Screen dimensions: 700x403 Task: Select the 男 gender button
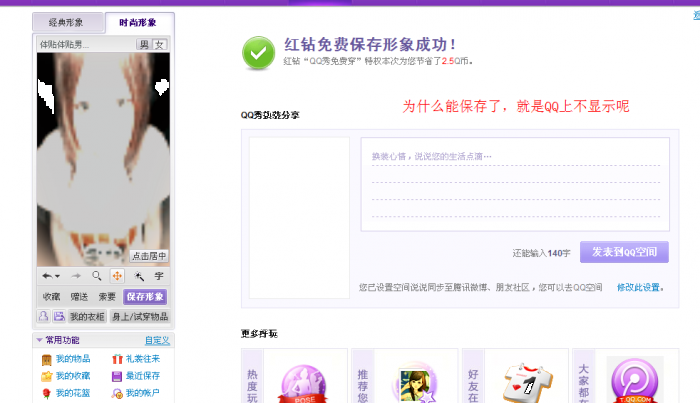click(x=144, y=44)
